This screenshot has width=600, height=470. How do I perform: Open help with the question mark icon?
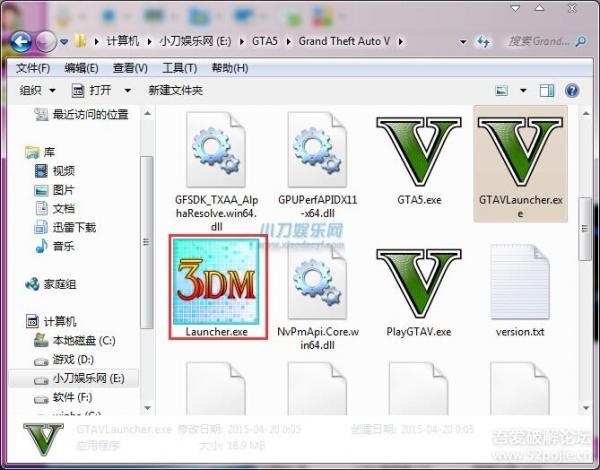572,91
